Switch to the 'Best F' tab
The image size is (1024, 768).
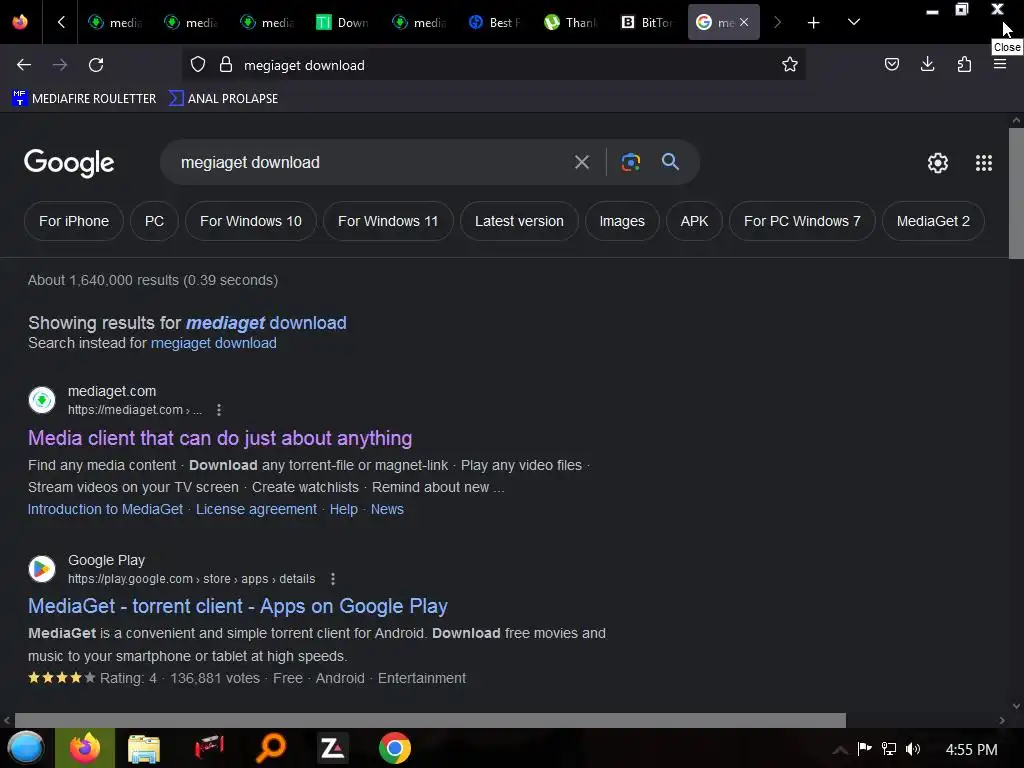494,22
